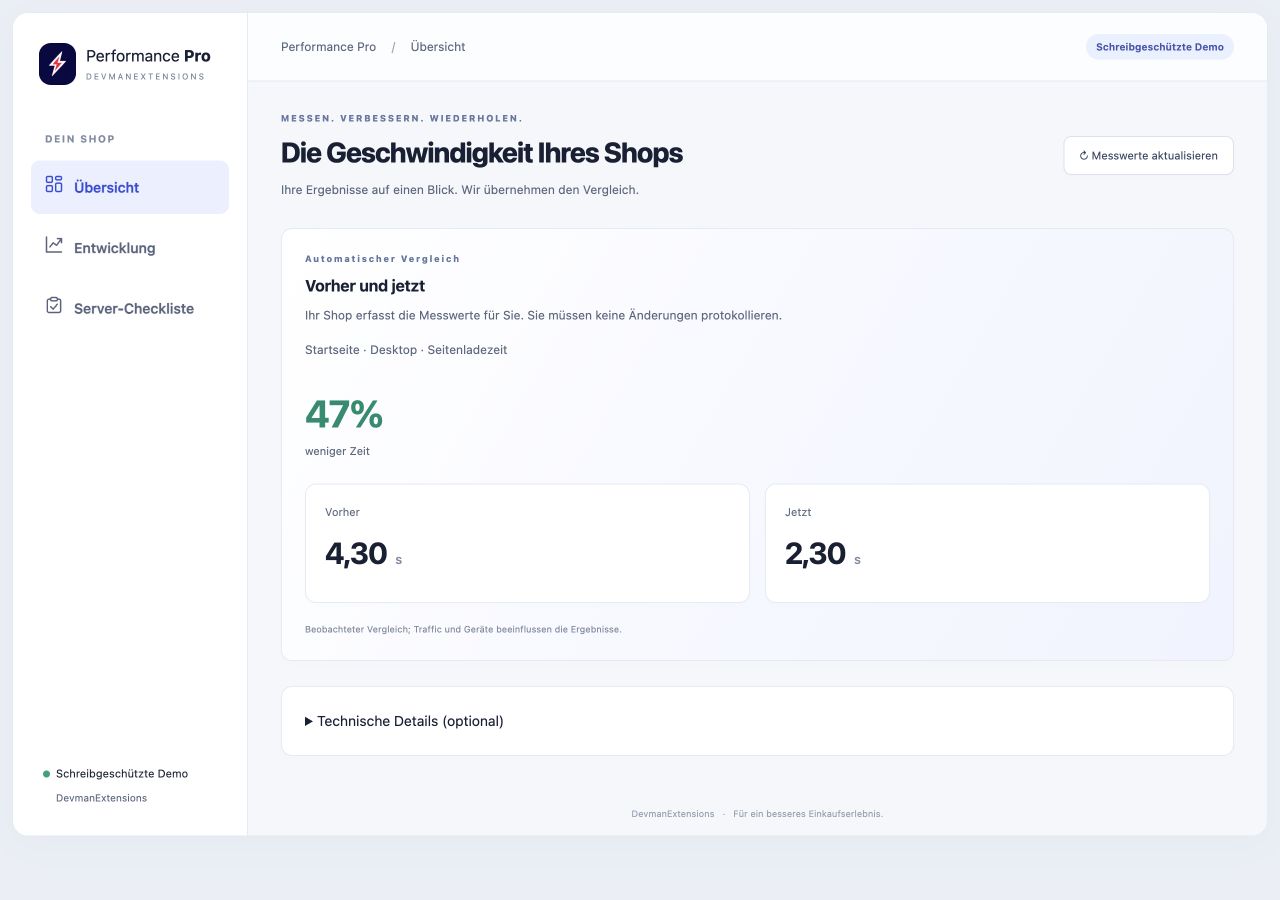Click the Schreibgeschützte Demo badge in header
Viewport: 1280px width, 900px height.
pyautogui.click(x=1160, y=47)
